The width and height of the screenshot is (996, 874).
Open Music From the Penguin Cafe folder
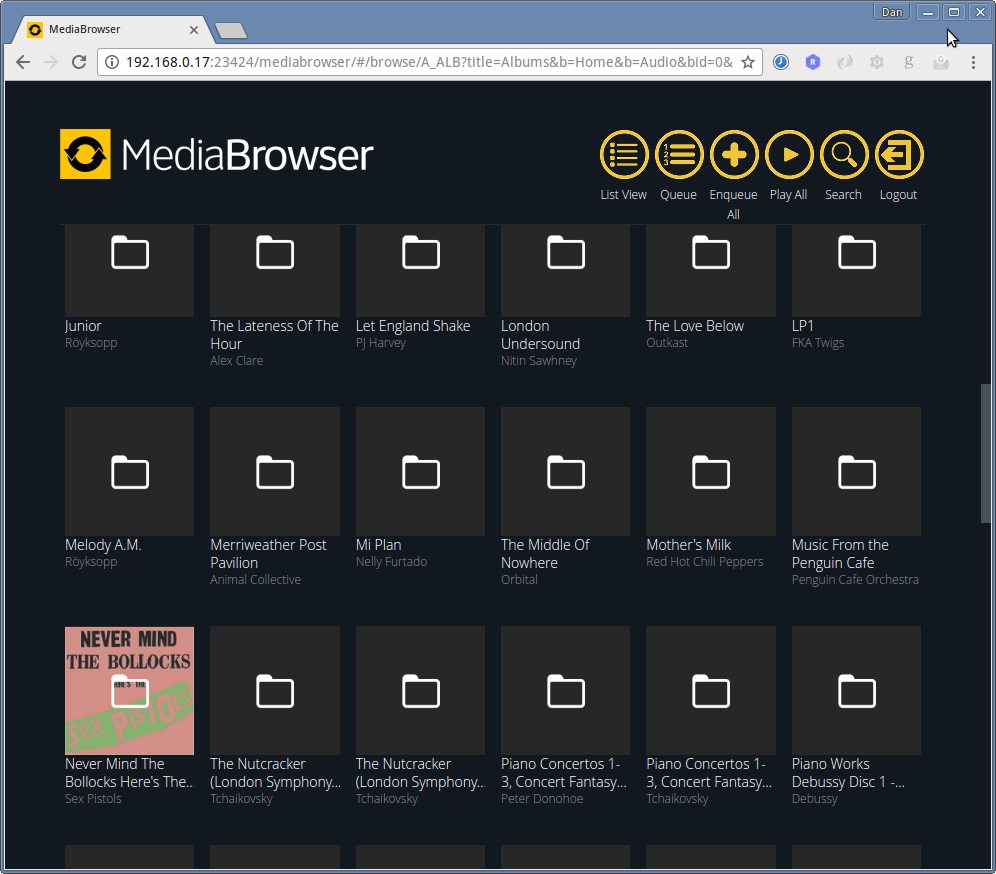856,471
